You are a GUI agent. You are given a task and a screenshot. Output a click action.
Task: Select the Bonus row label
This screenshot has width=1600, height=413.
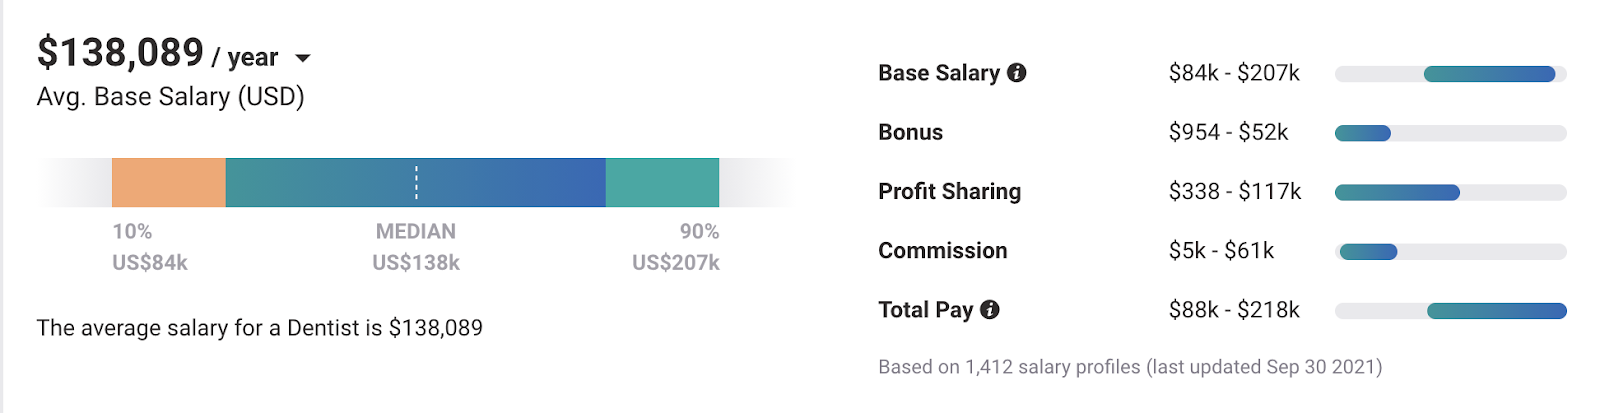click(910, 132)
